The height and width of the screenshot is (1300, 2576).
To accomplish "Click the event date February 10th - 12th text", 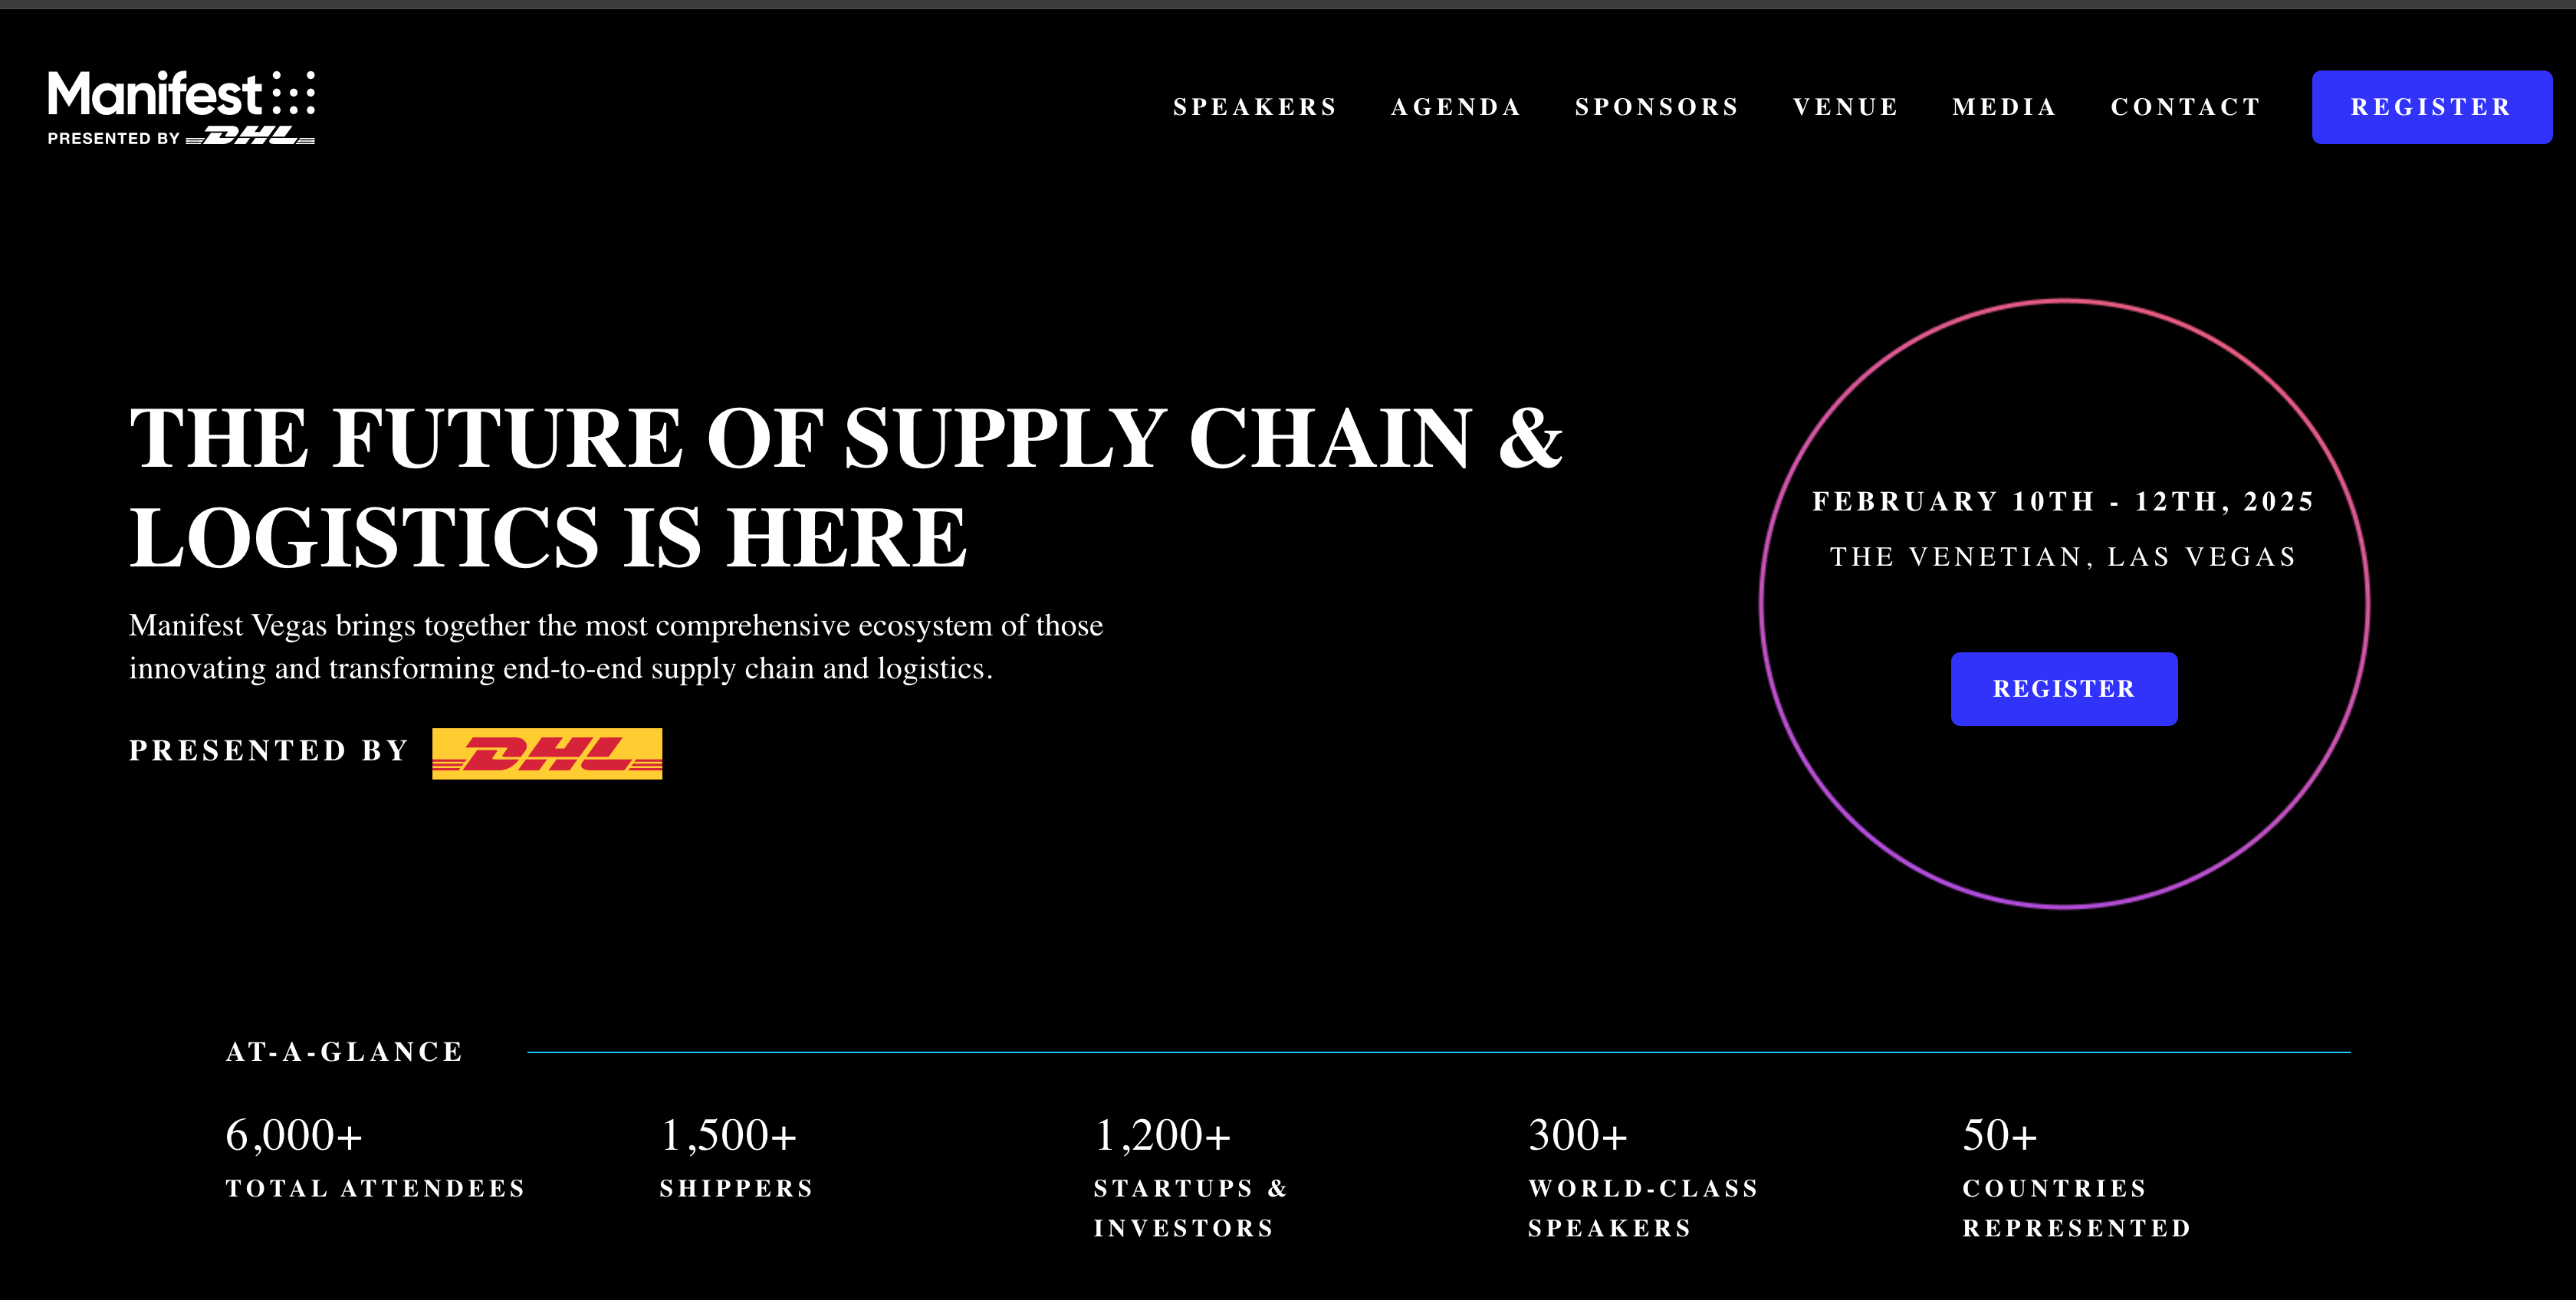I will [x=2065, y=502].
